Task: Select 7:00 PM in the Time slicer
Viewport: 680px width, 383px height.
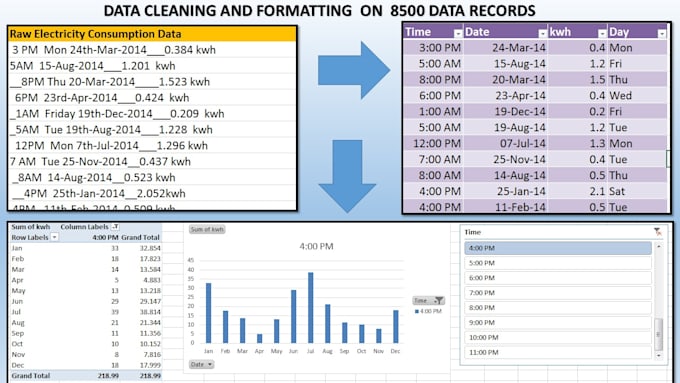Action: tap(558, 293)
